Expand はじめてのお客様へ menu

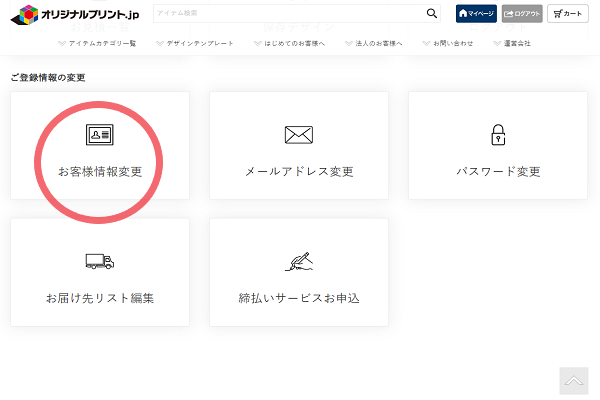point(289,44)
